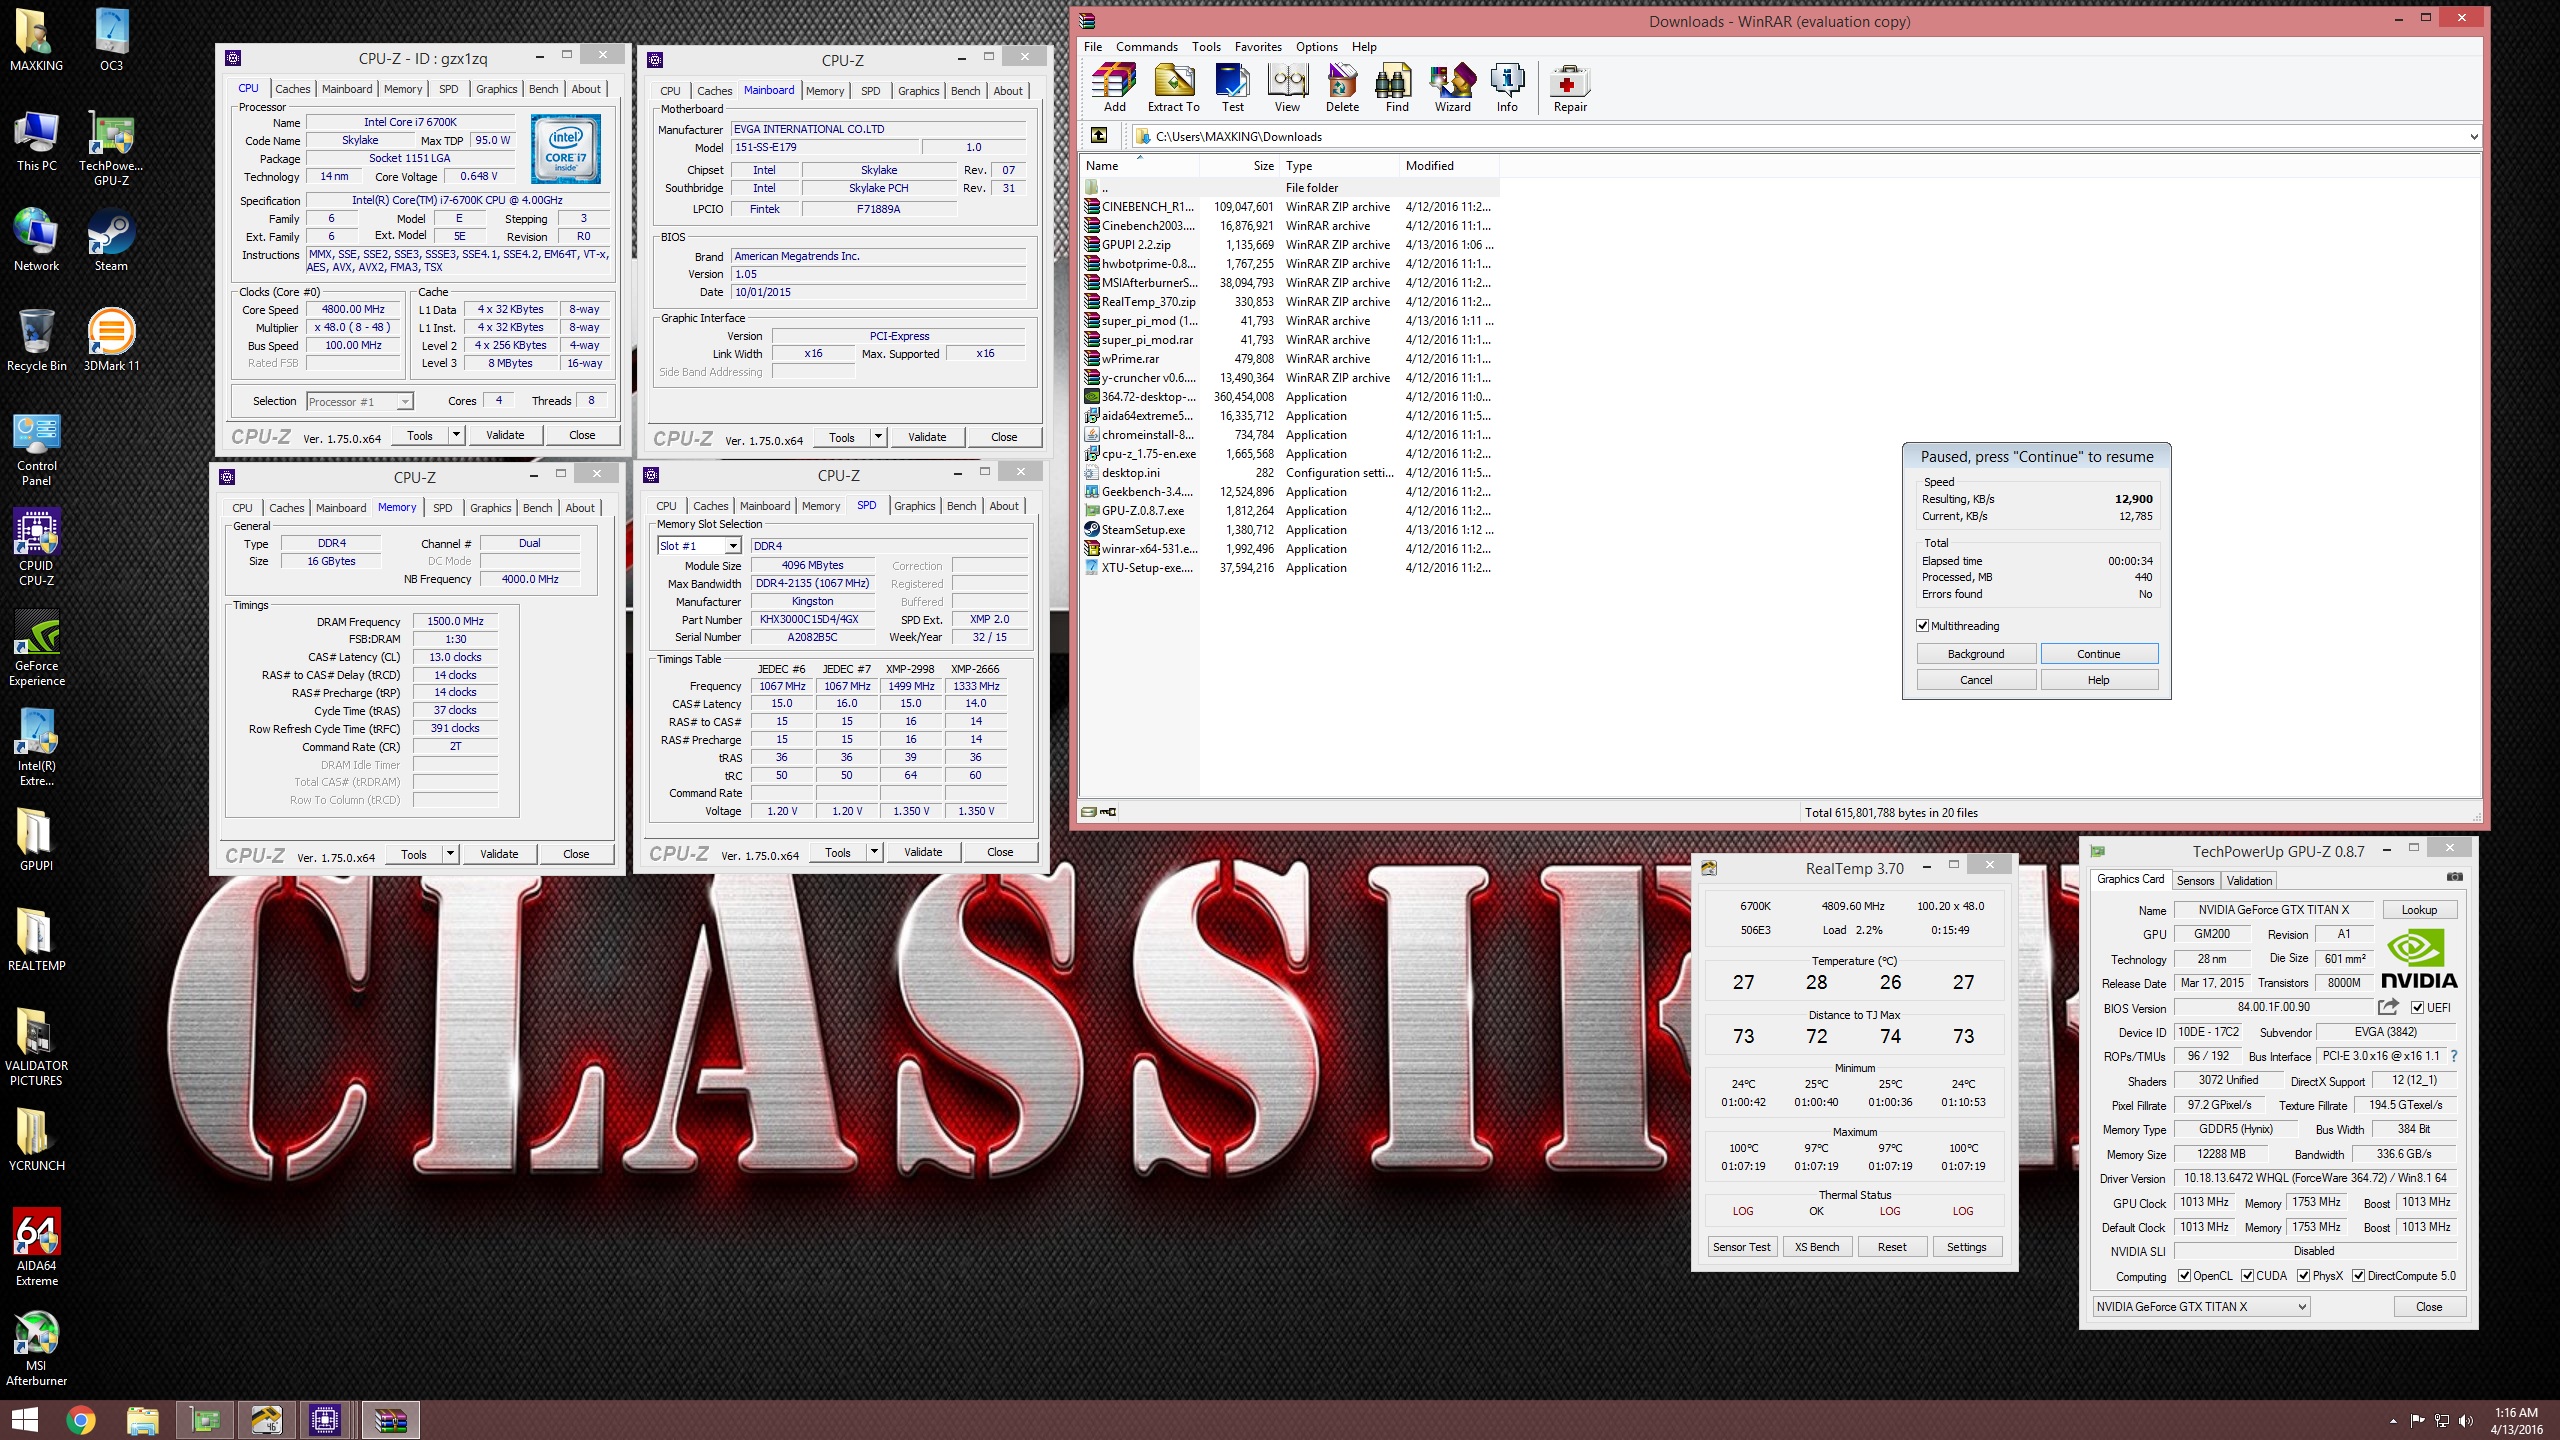This screenshot has height=1440, width=2560.
Task: Click the Delete toolbar icon in WinRAR
Action: pos(1342,88)
